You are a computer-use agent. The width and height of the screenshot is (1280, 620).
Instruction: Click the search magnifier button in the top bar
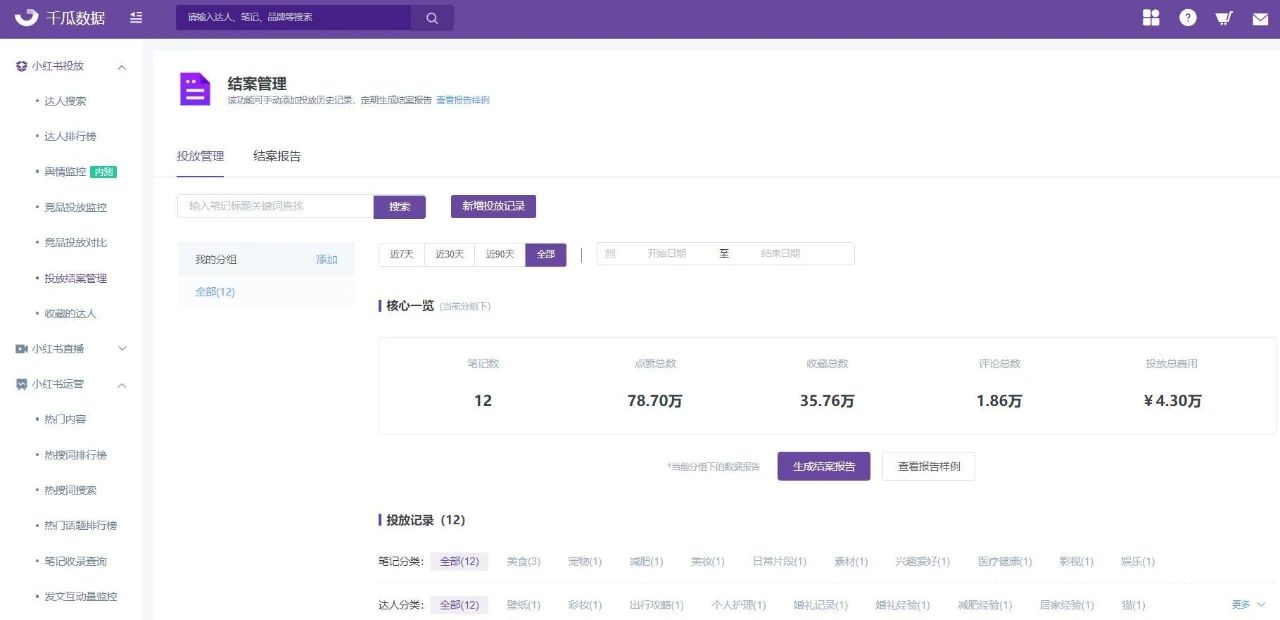coord(432,18)
